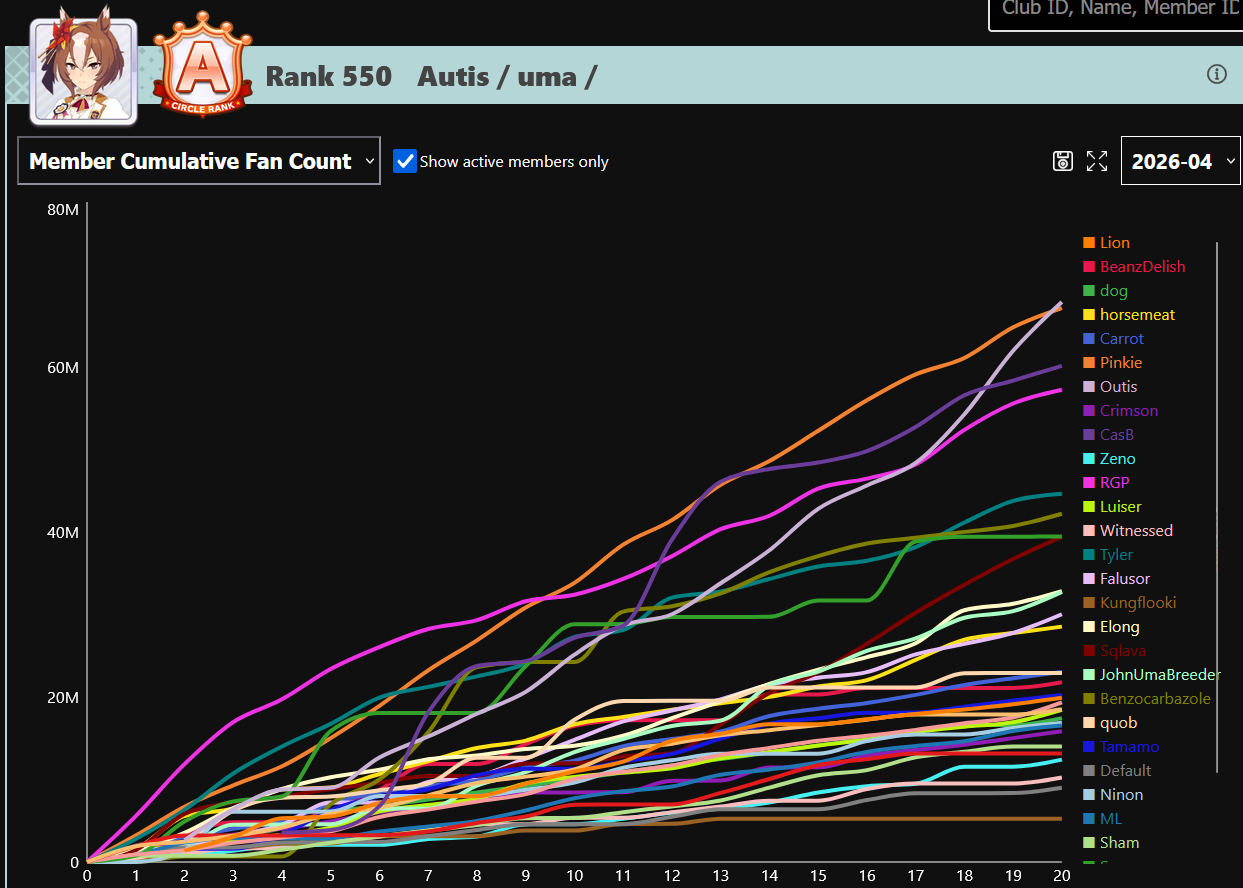Click the Luiser legend color swatch
Image resolution: width=1243 pixels, height=888 pixels.
pyautogui.click(x=1089, y=507)
